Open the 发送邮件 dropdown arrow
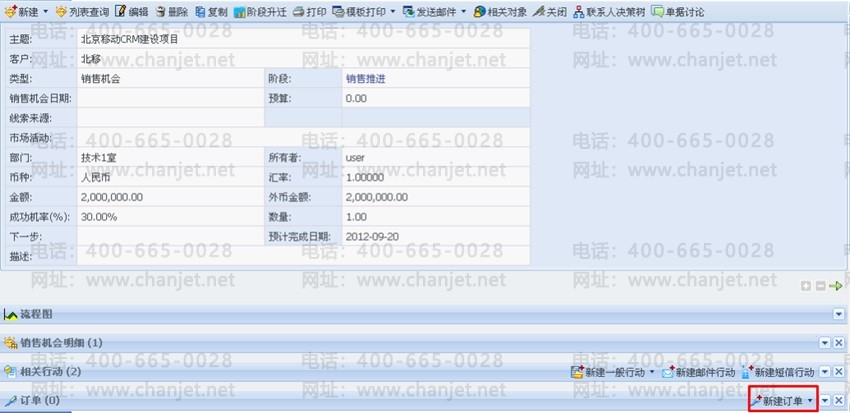 point(463,11)
